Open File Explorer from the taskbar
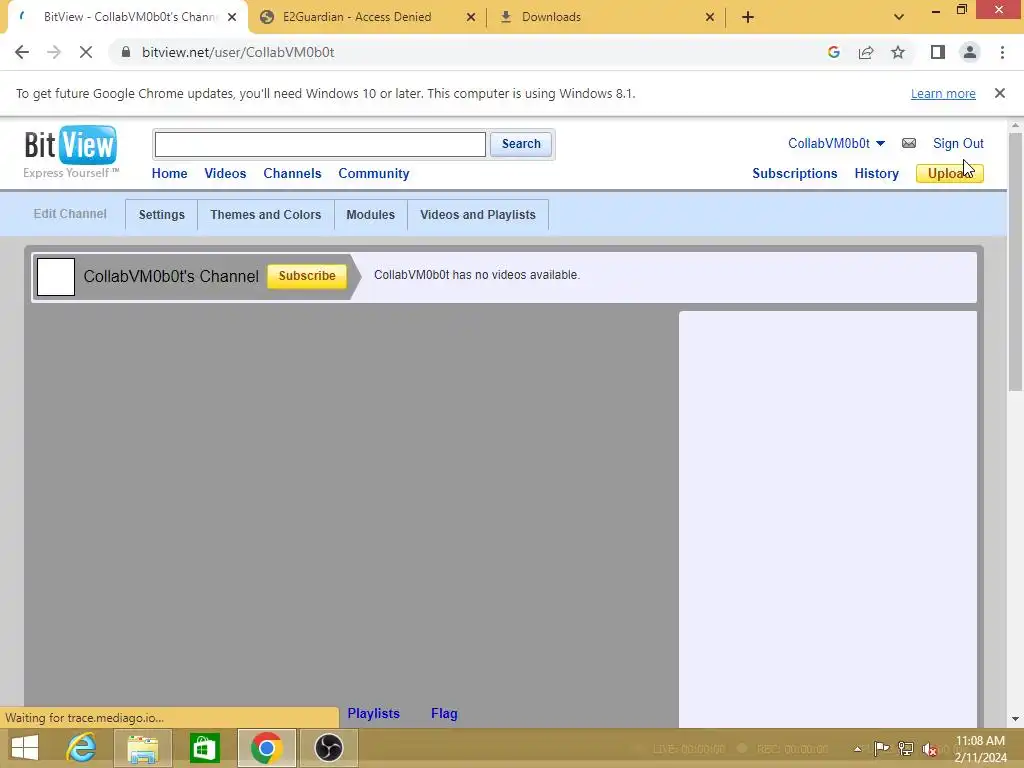 (x=142, y=748)
